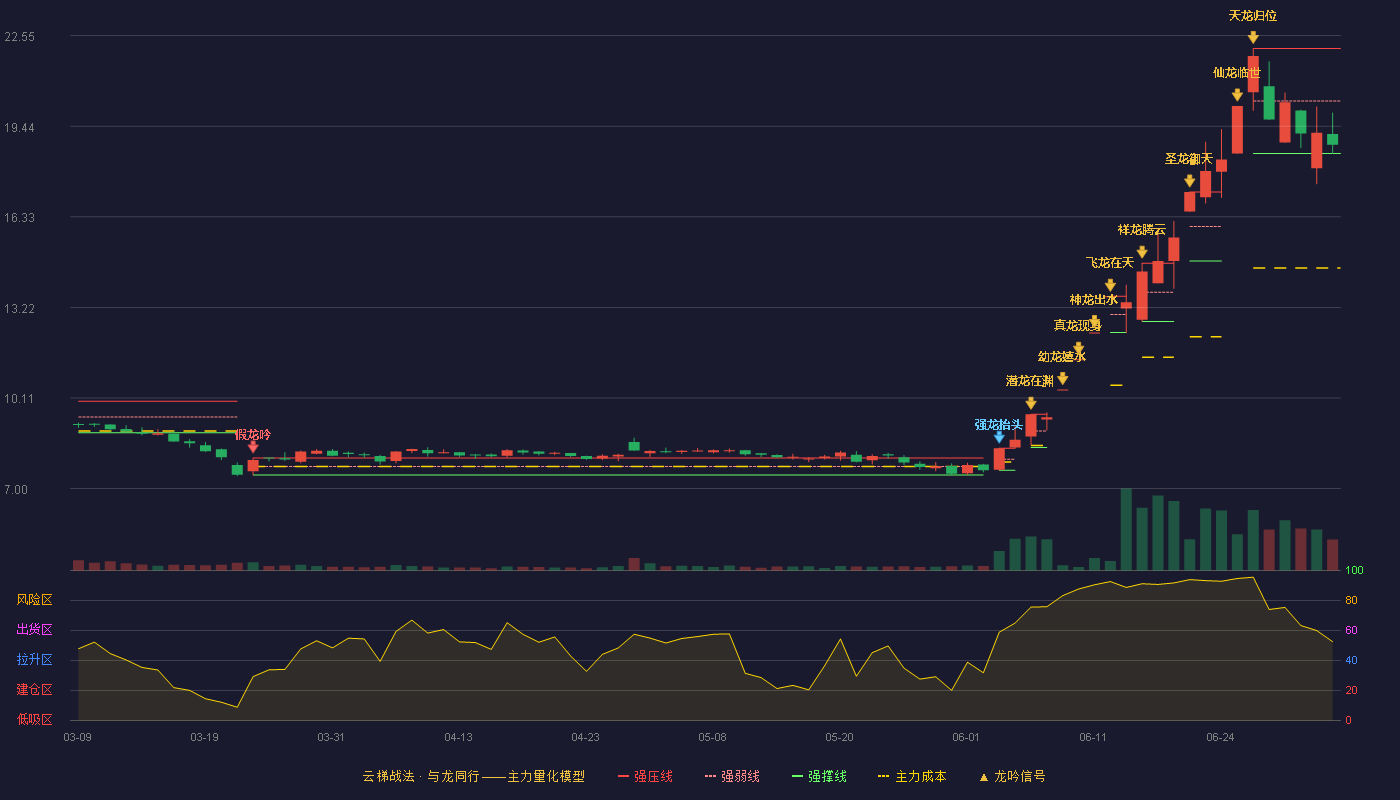Click the arrow marker under 仙龙临世 signal

tap(1237, 95)
